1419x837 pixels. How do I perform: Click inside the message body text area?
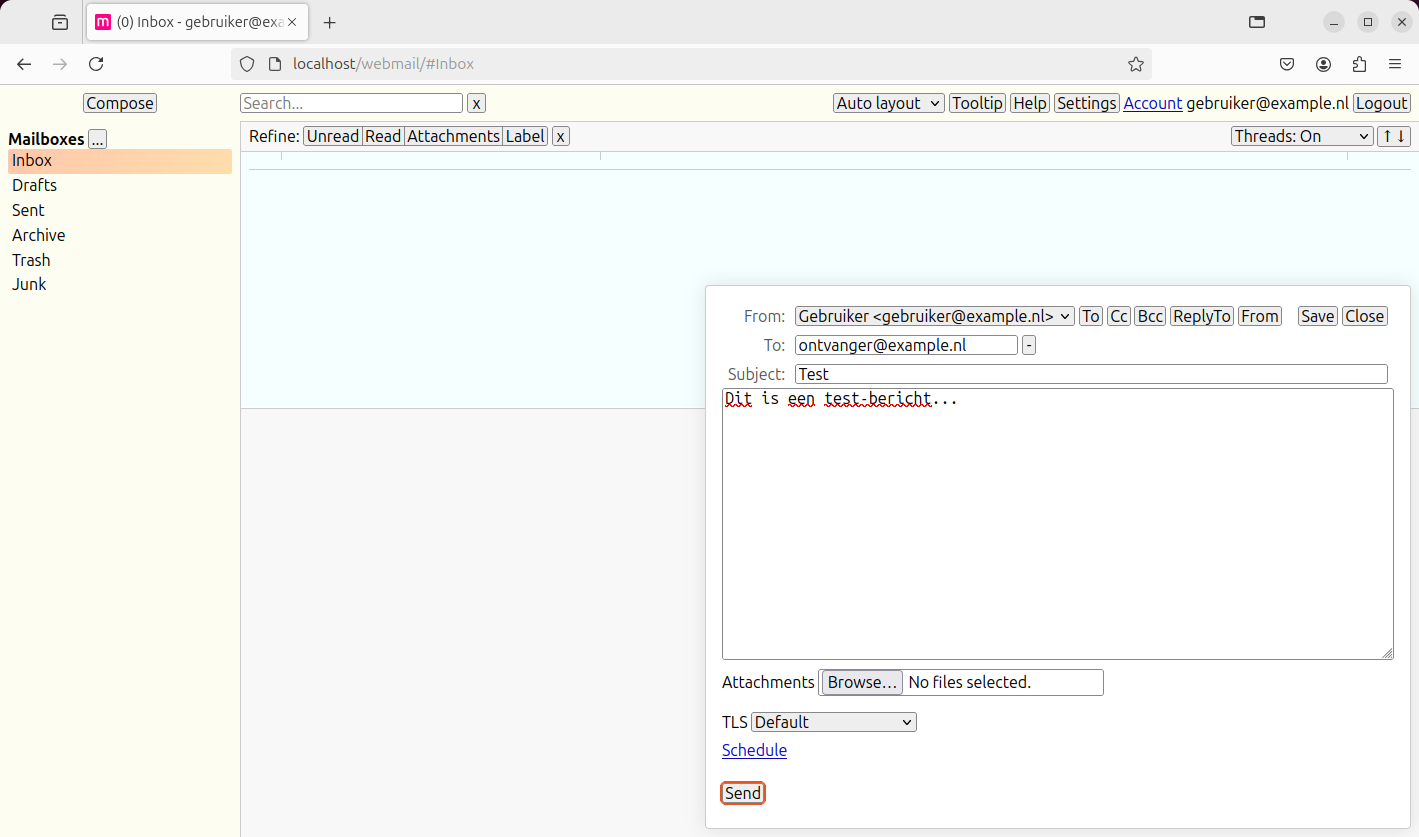click(x=1058, y=524)
